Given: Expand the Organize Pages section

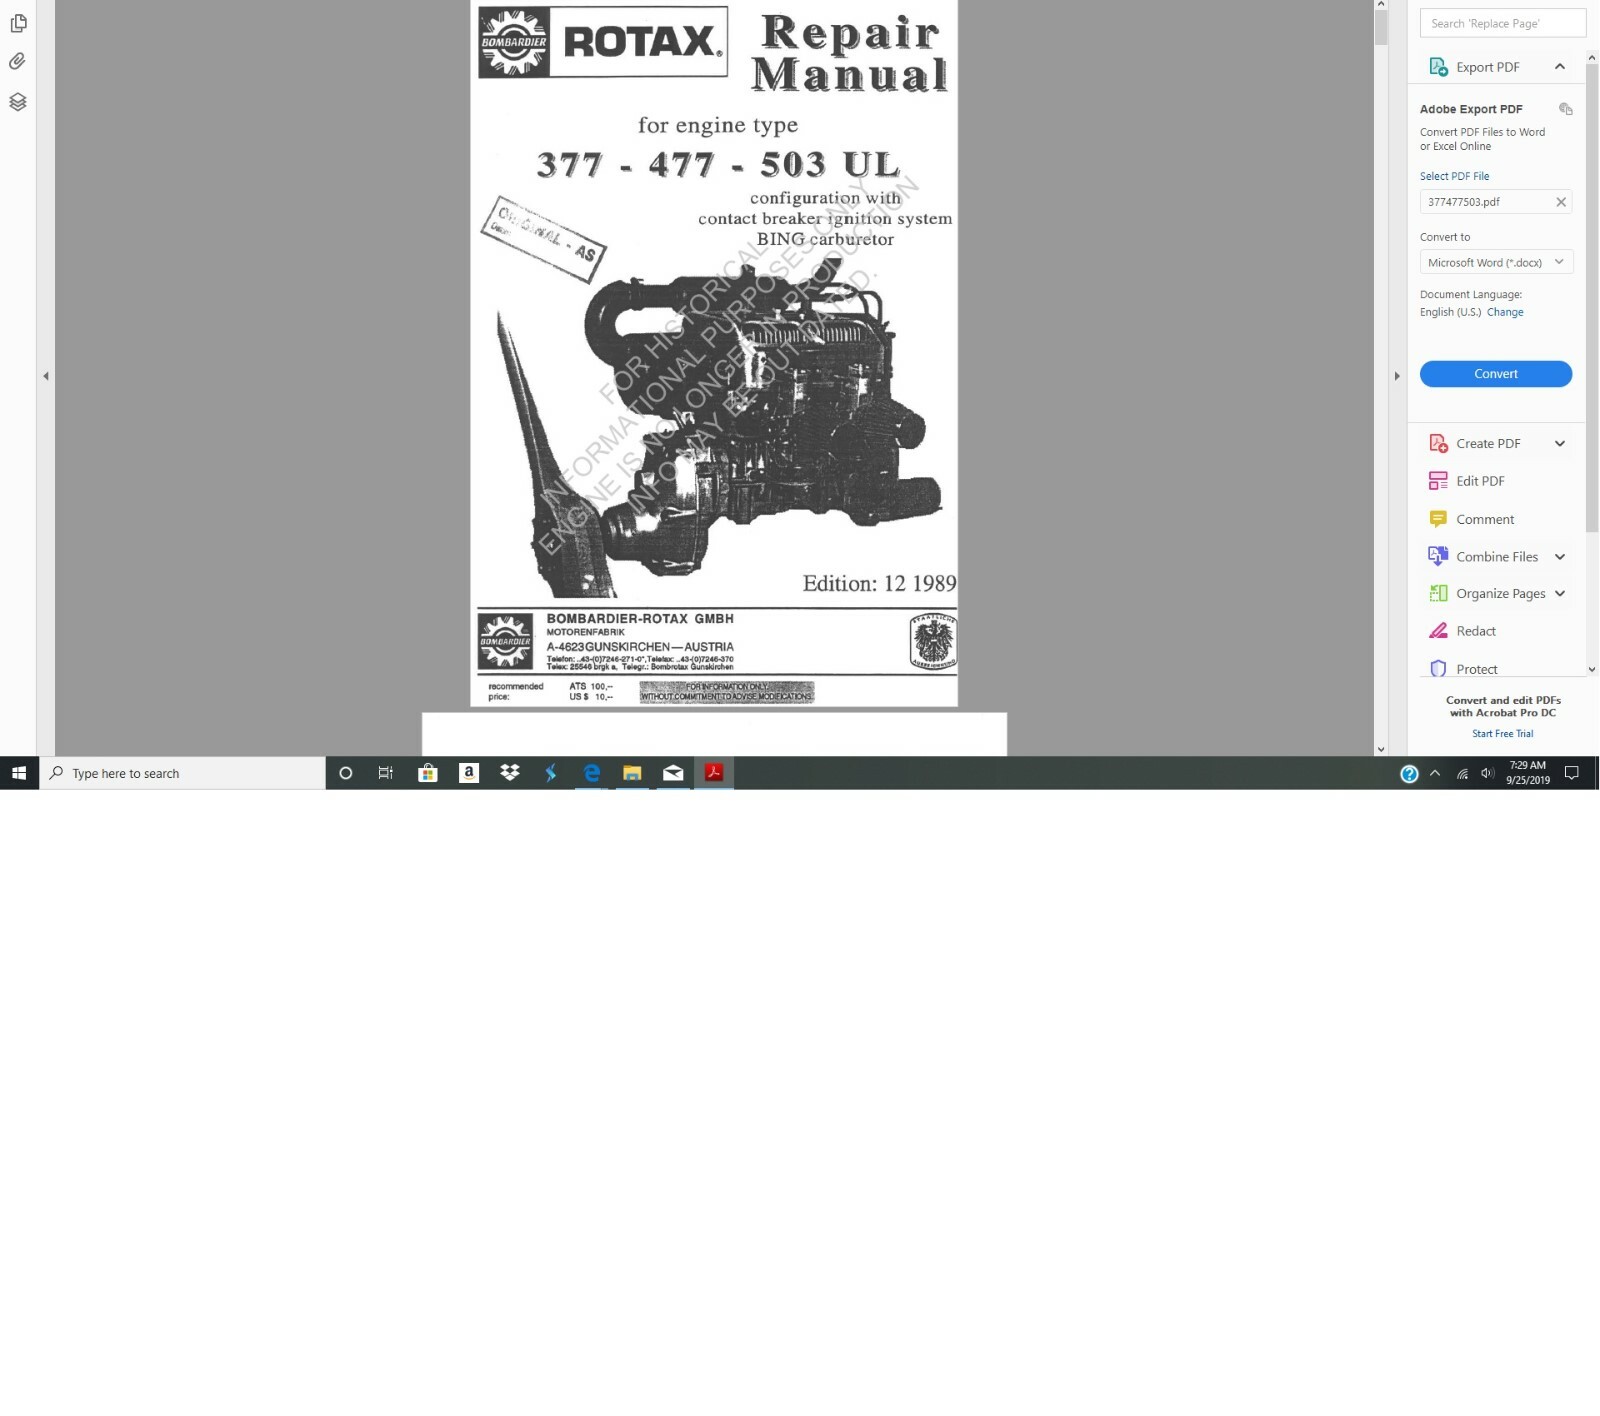Looking at the screenshot, I should 1562,593.
